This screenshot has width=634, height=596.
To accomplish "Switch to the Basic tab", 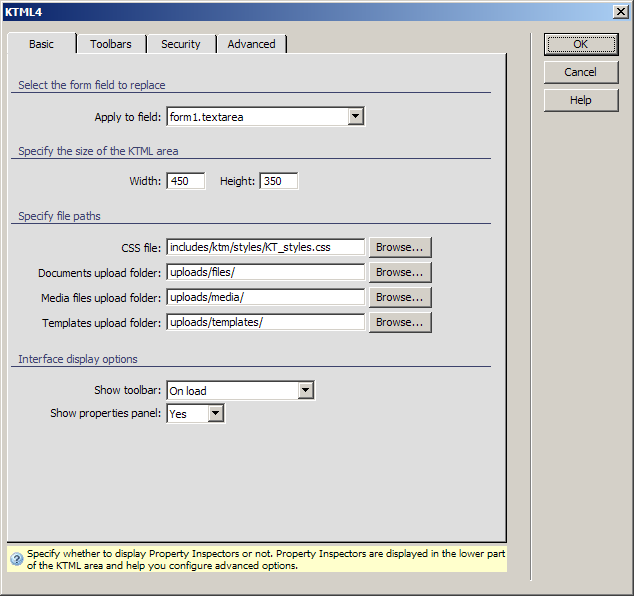I will pyautogui.click(x=41, y=44).
